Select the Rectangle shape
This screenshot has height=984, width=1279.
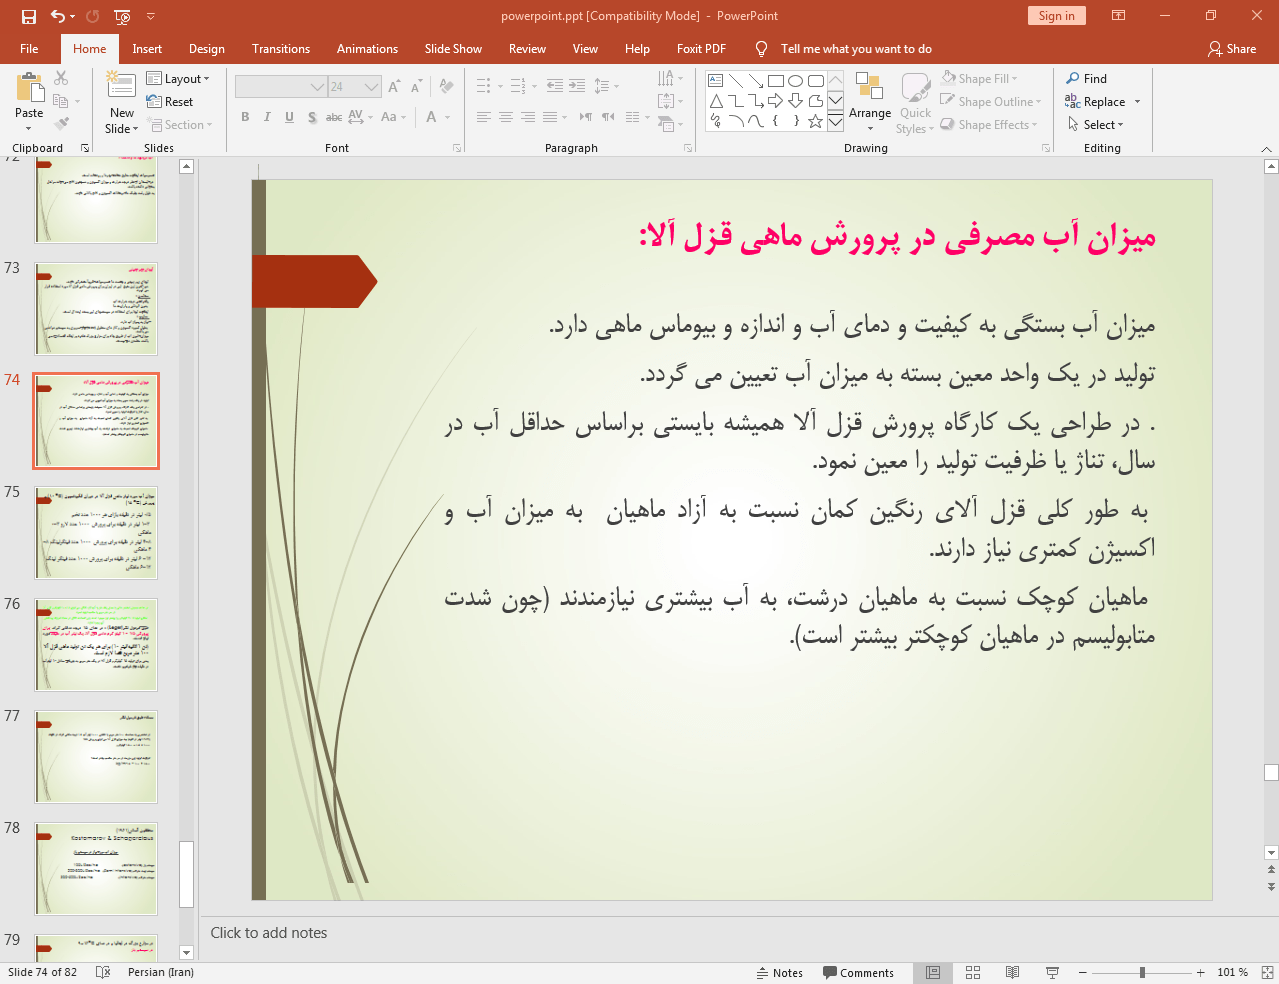tap(776, 81)
